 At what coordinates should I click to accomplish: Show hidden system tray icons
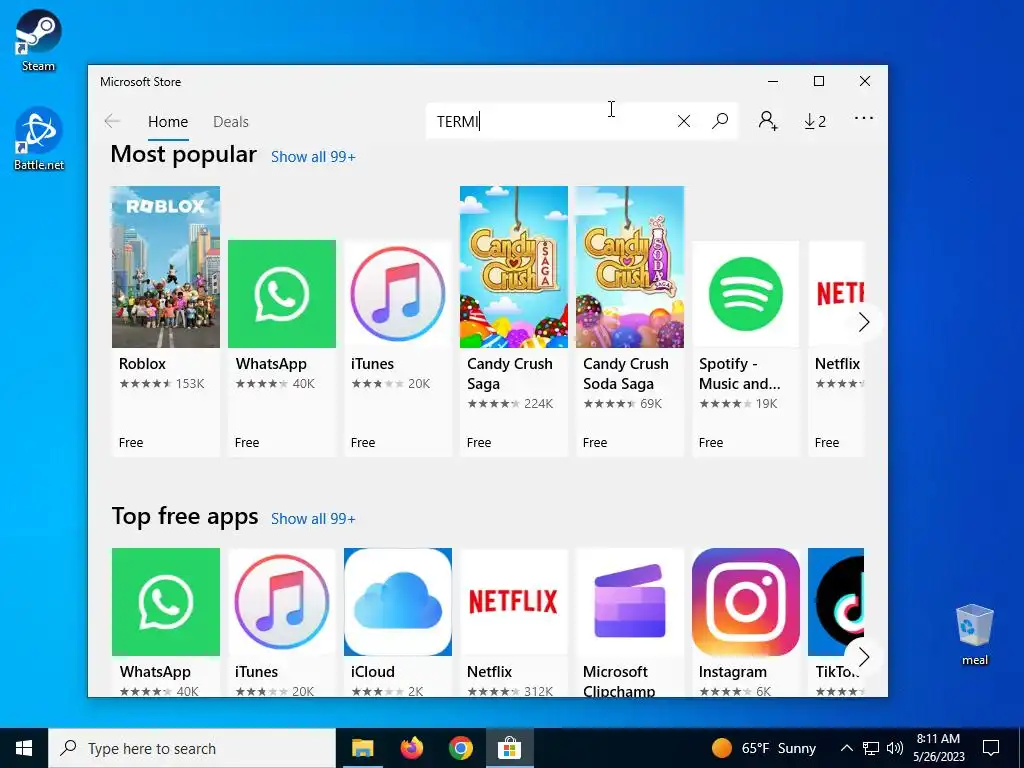tap(846, 748)
